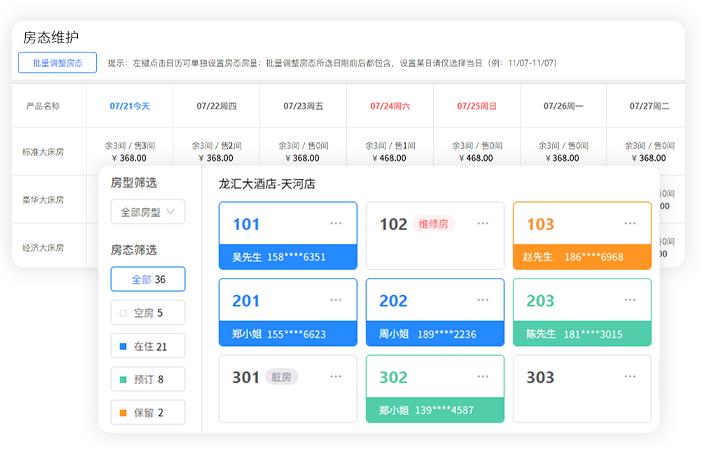708x449 pixels.
Task: Click the 07/22周四 标准大床房 price cell
Action: (216, 151)
